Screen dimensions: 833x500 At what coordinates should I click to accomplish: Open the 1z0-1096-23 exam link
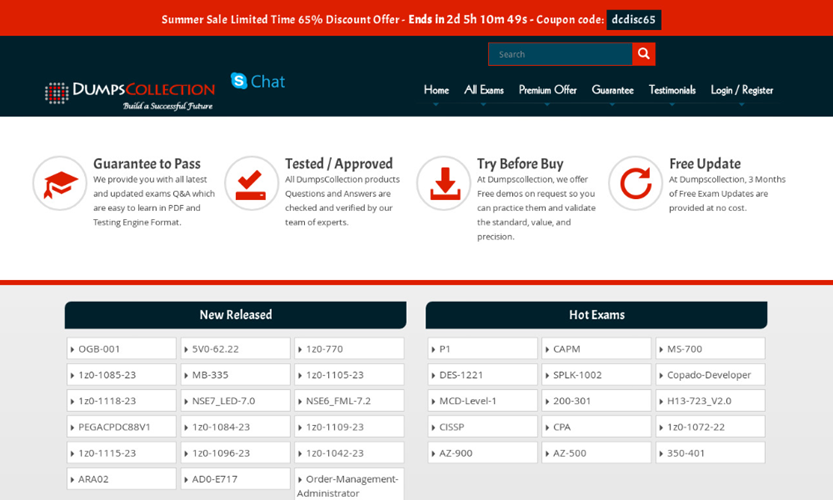(235, 453)
